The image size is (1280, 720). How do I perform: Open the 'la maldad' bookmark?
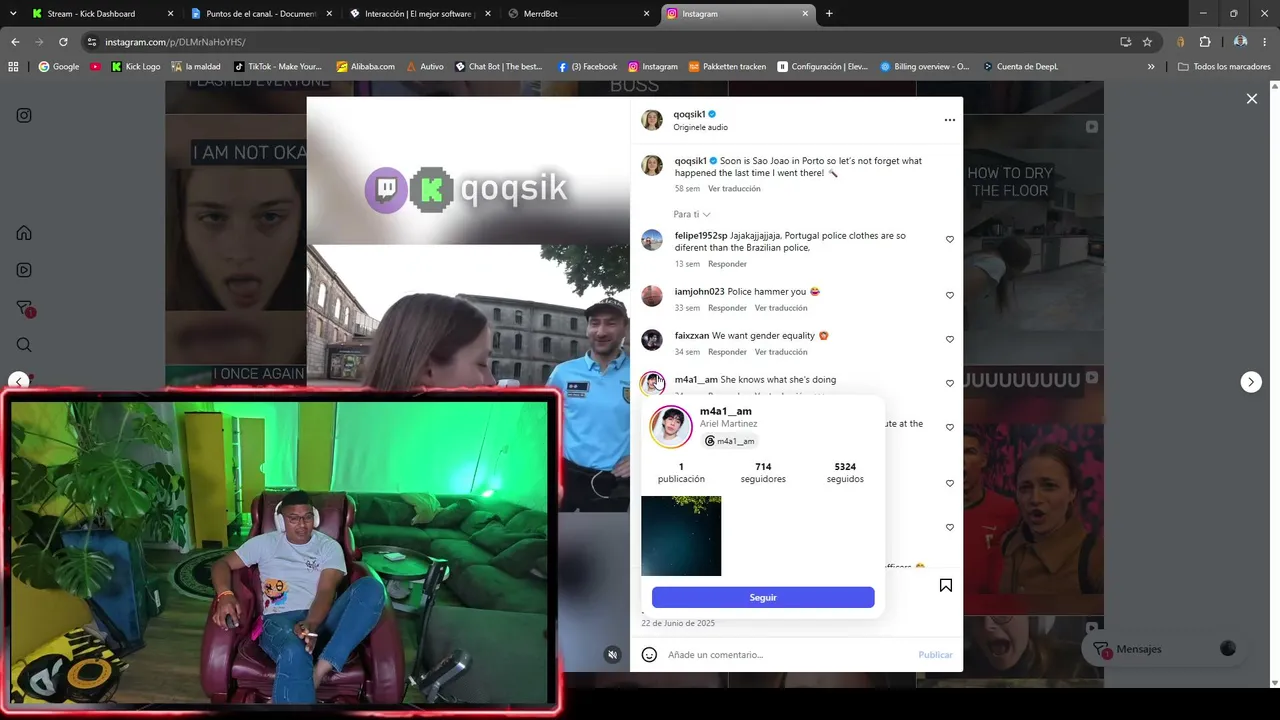[196, 67]
